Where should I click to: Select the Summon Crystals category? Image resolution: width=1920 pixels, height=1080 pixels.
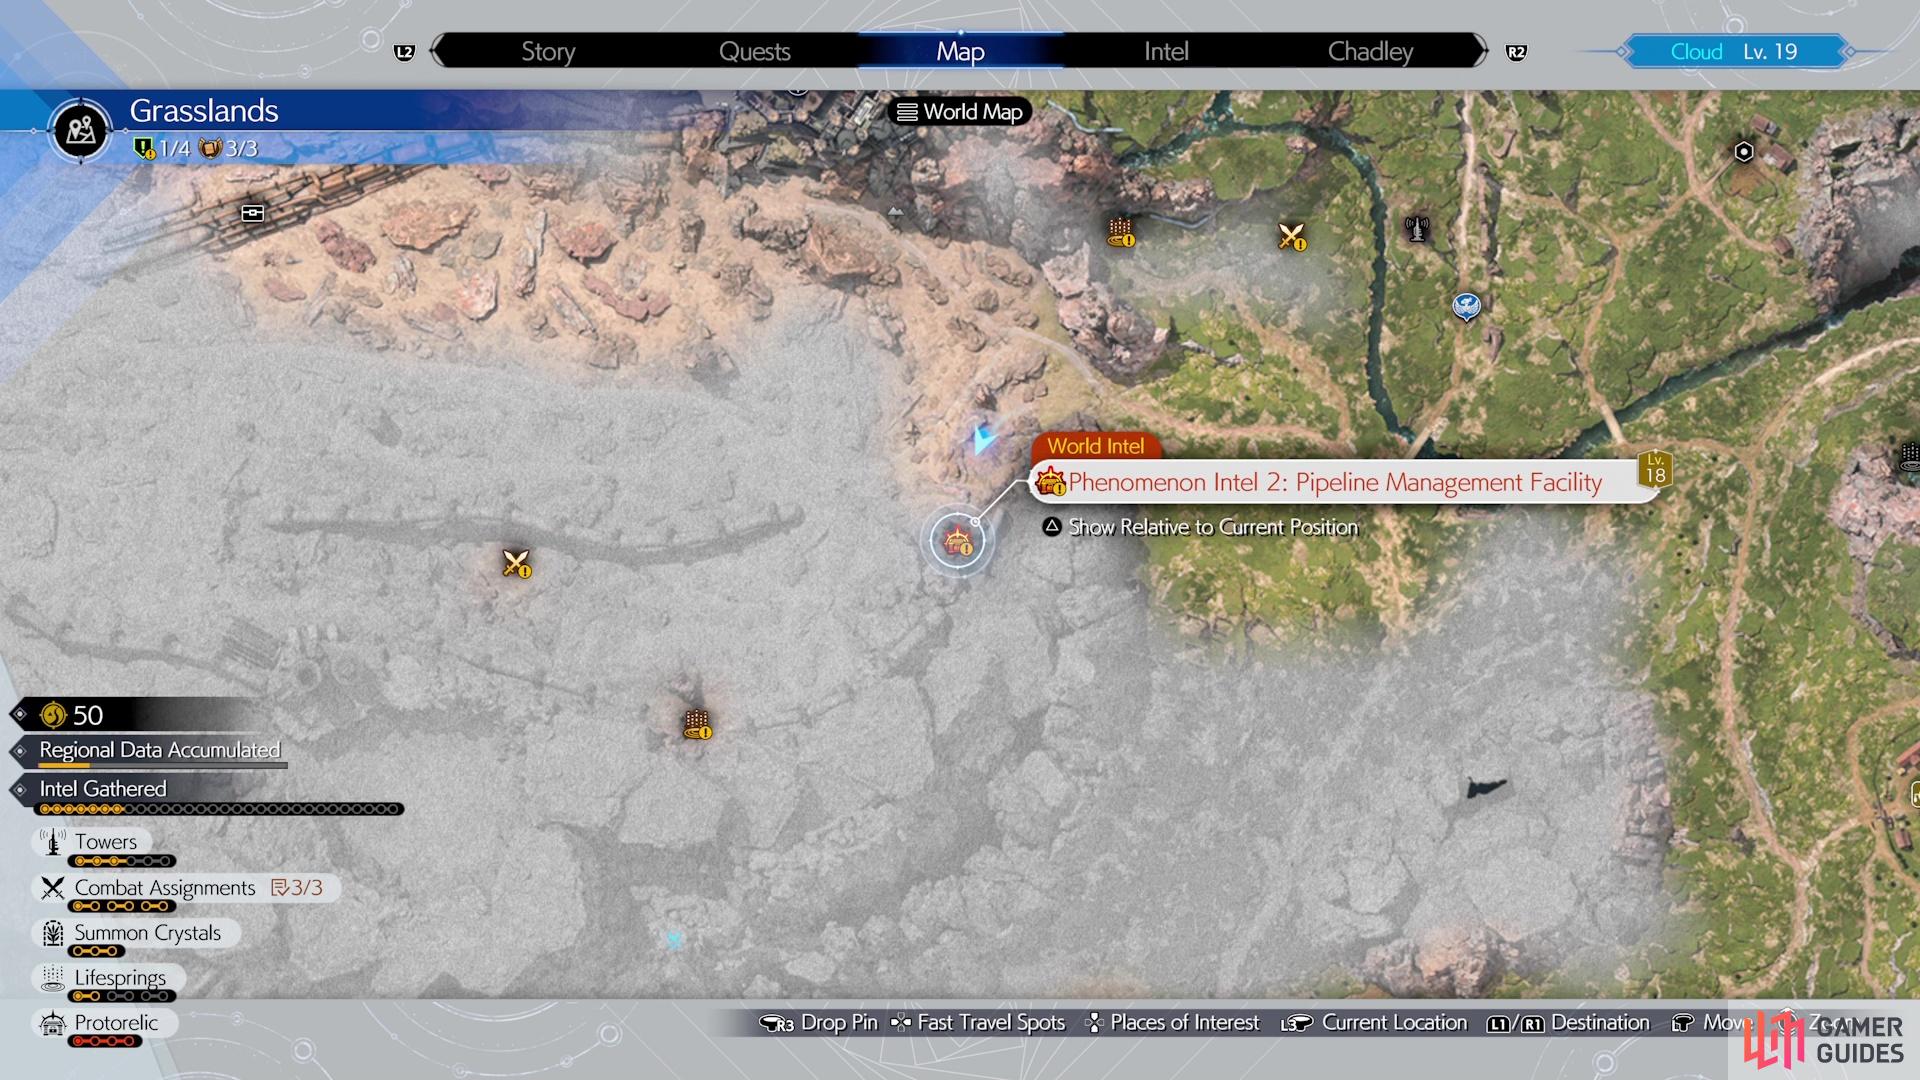[x=136, y=933]
